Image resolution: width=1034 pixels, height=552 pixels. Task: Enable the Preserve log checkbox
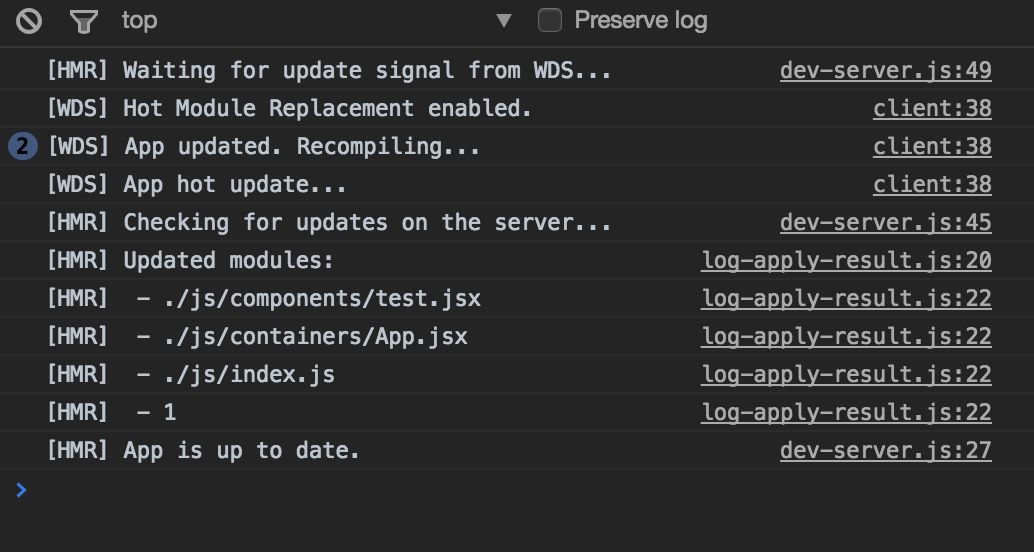click(x=550, y=20)
